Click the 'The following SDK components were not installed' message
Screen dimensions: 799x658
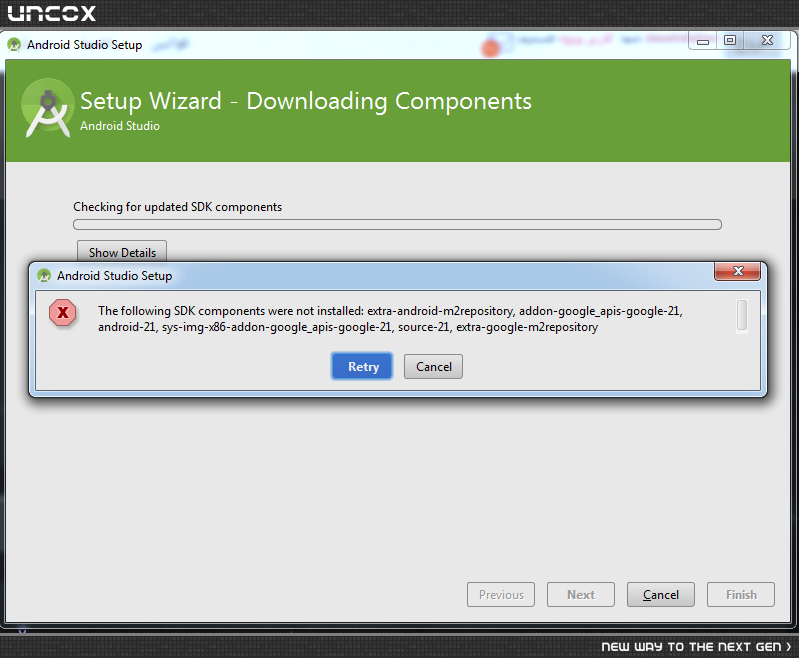point(390,319)
